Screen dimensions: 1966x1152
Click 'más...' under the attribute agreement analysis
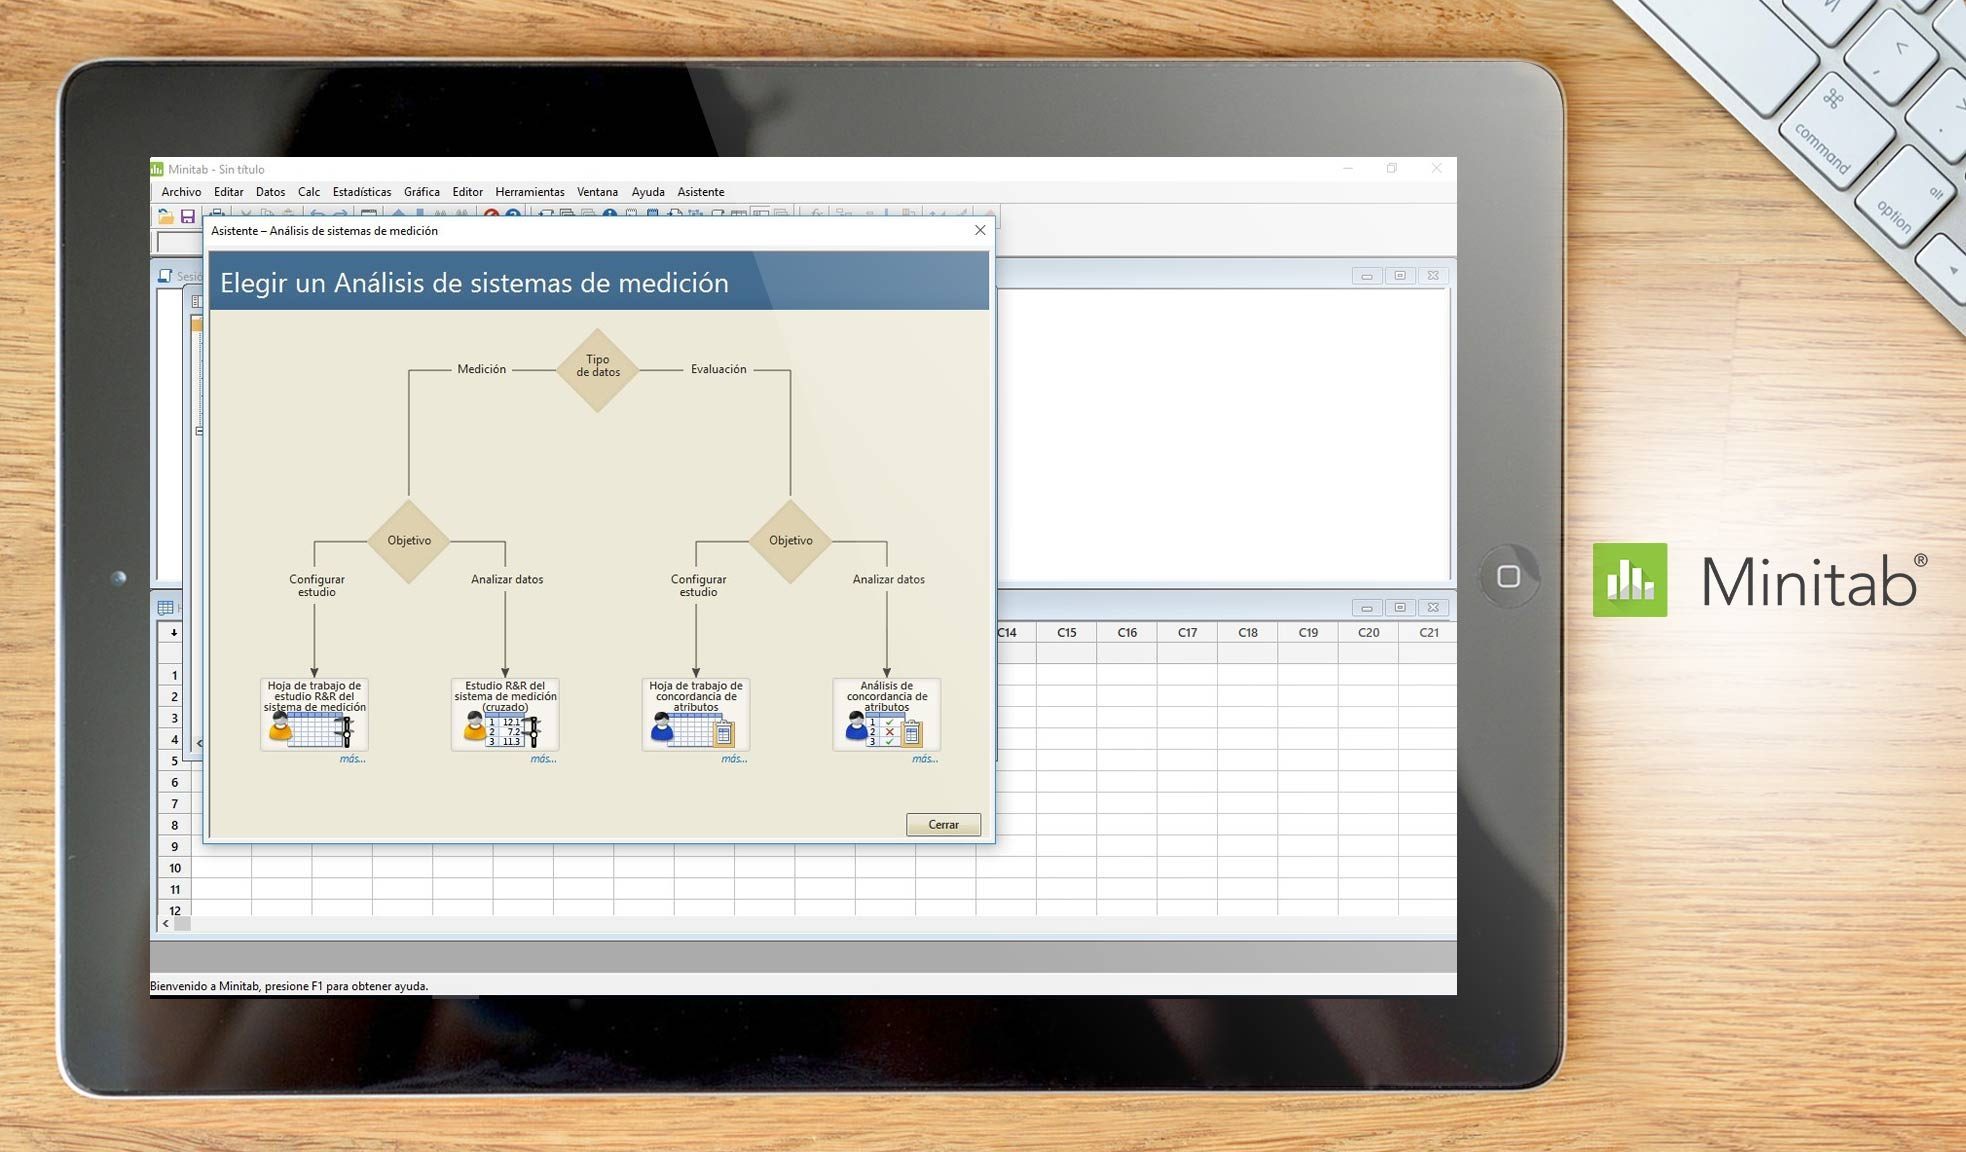pos(924,758)
